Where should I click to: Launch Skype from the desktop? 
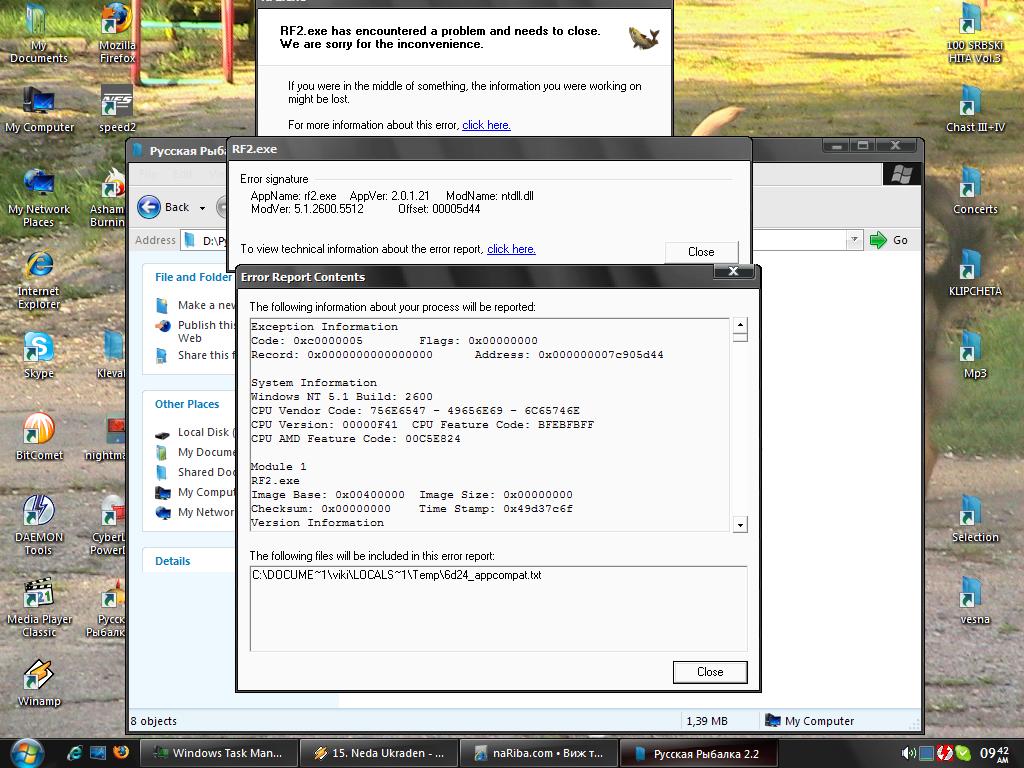(x=39, y=355)
